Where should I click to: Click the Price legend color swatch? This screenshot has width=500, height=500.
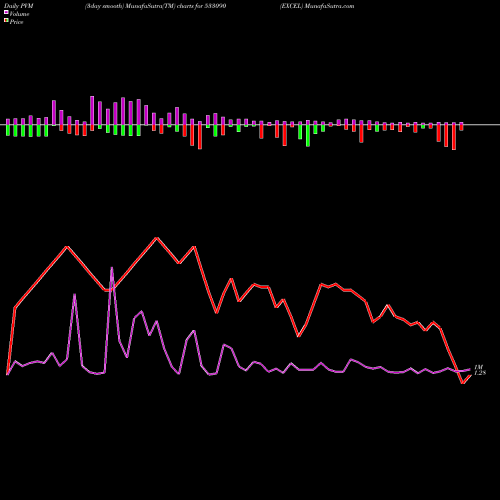pos(6,20)
